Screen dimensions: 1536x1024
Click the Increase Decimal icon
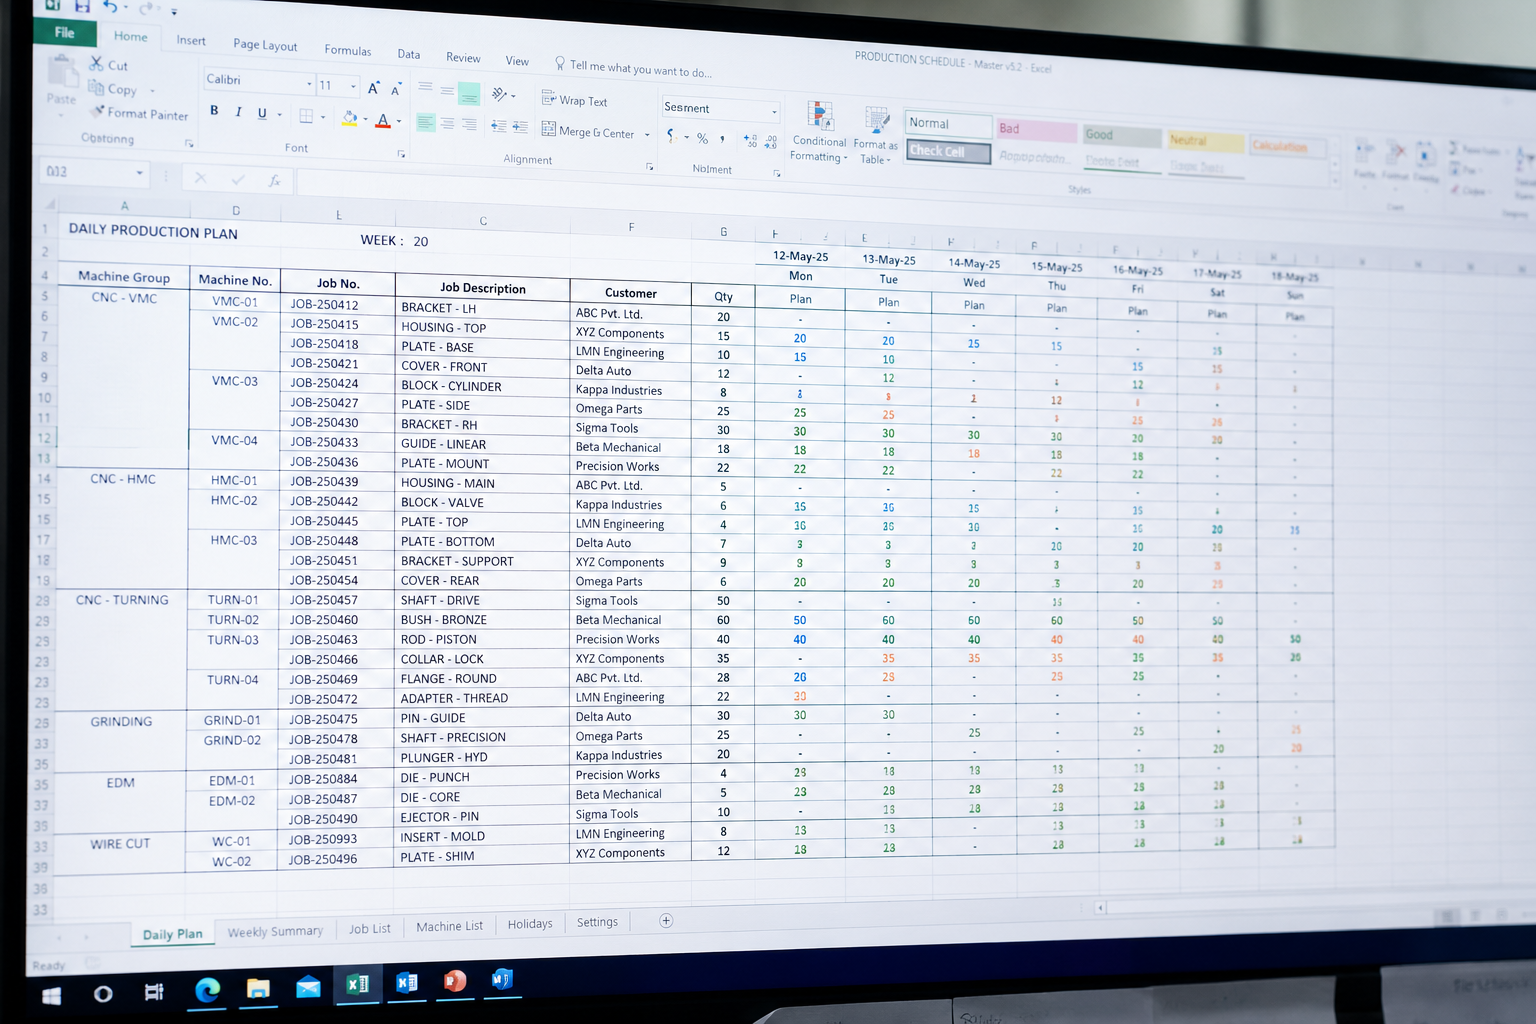(750, 141)
